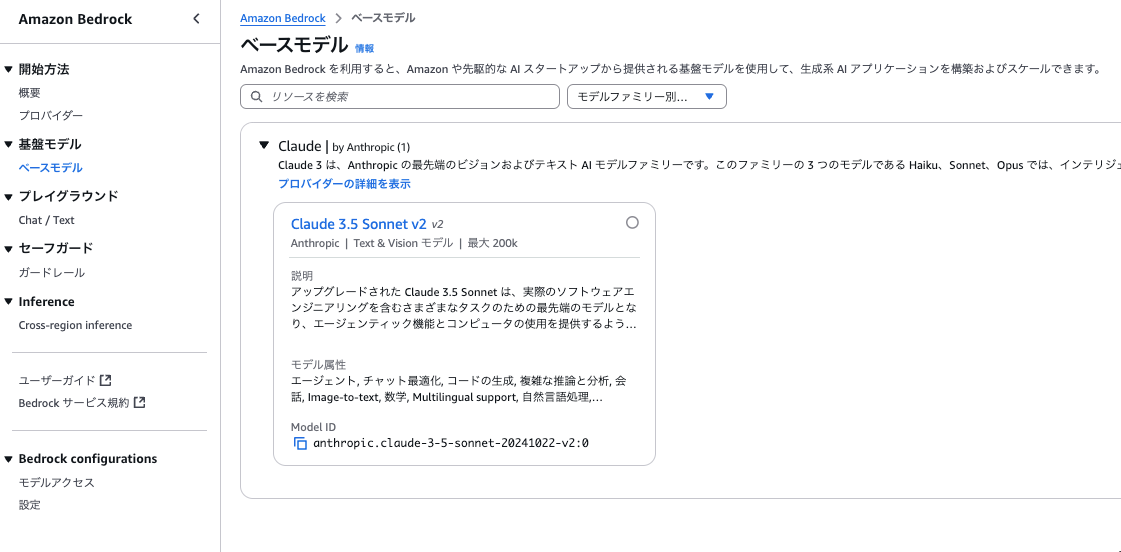Open Bedrock サービス規約 link
This screenshot has width=1121, height=552.
pyautogui.click(x=74, y=403)
